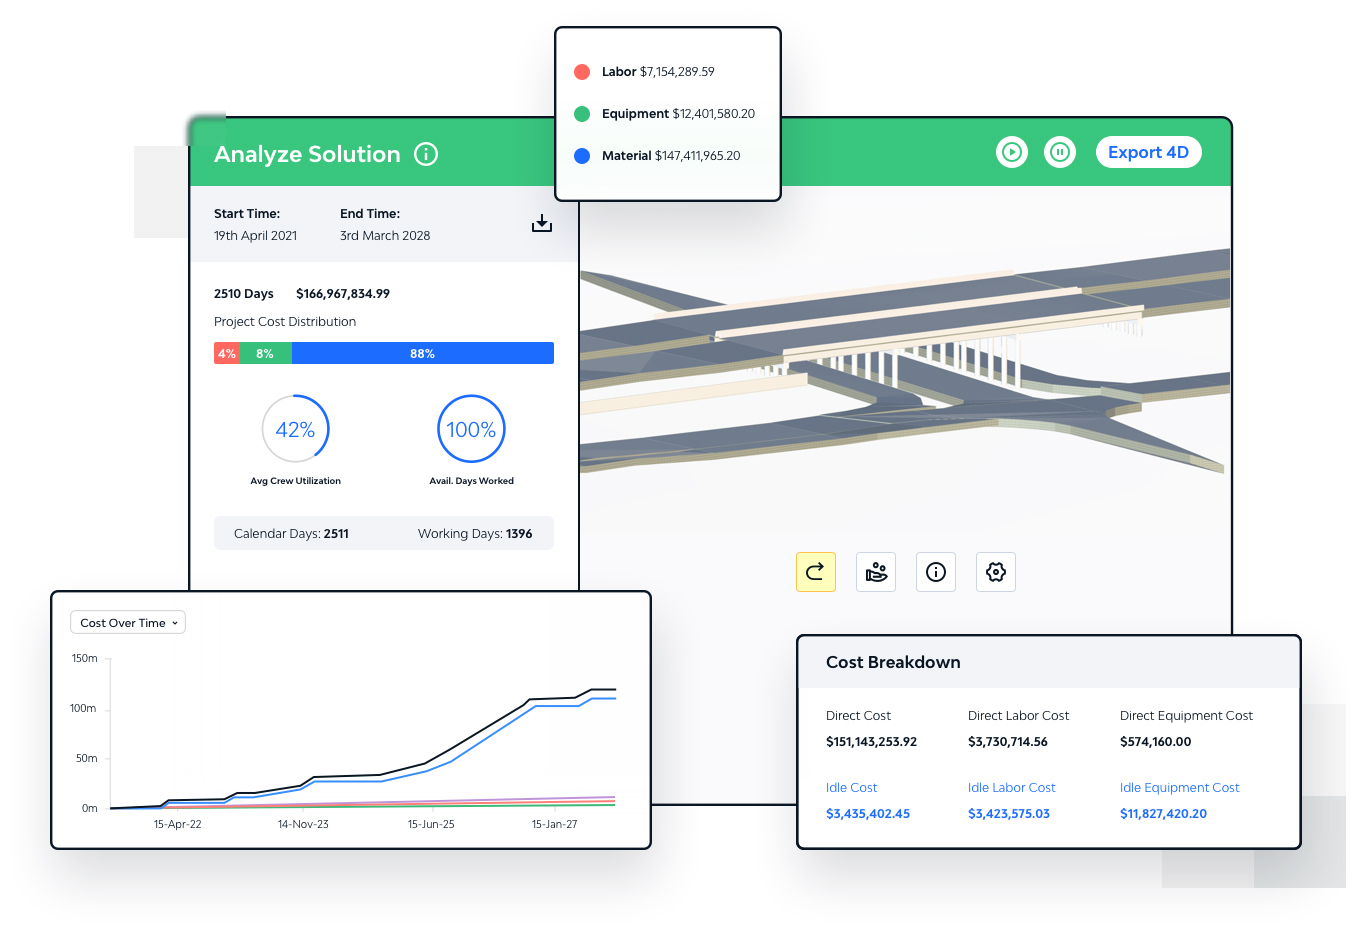Expand the Cost Over Time dropdown

(x=128, y=623)
